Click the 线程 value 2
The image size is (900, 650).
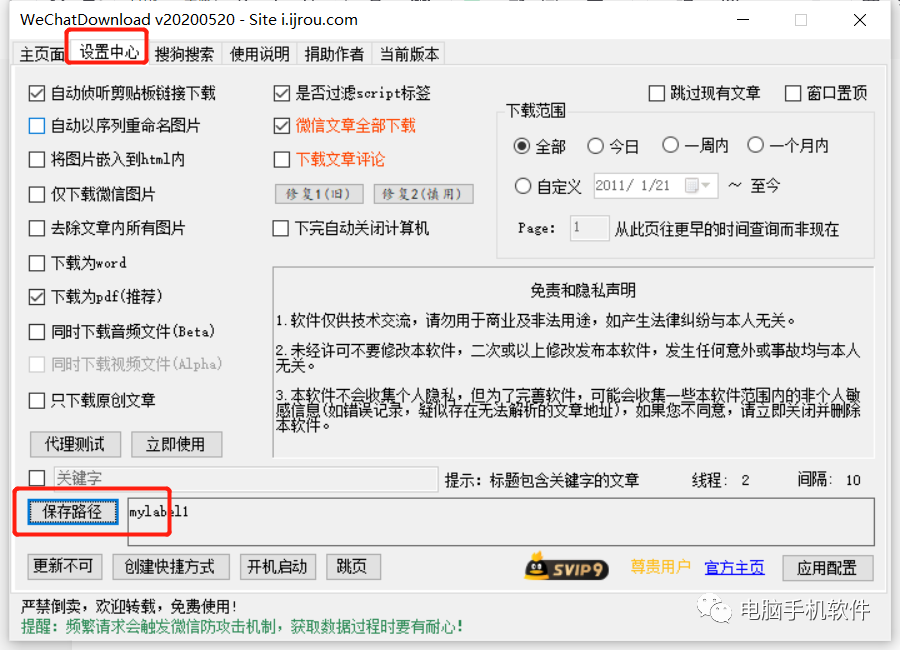(x=745, y=480)
